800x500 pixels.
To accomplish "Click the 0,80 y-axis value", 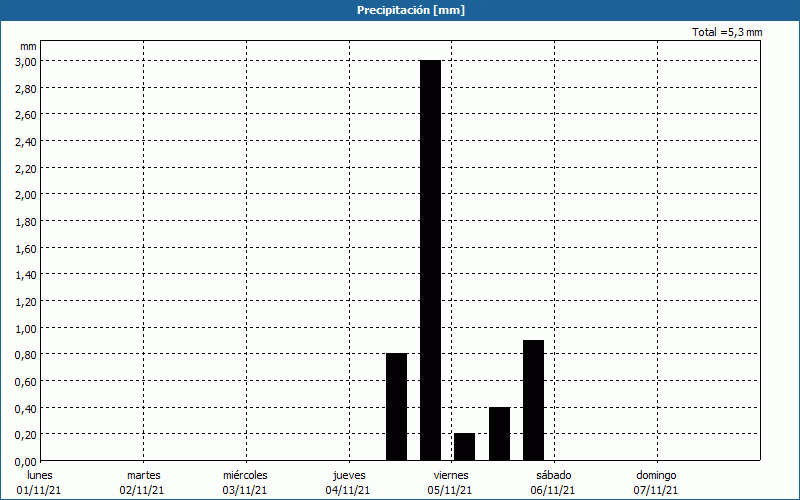I will (x=26, y=355).
